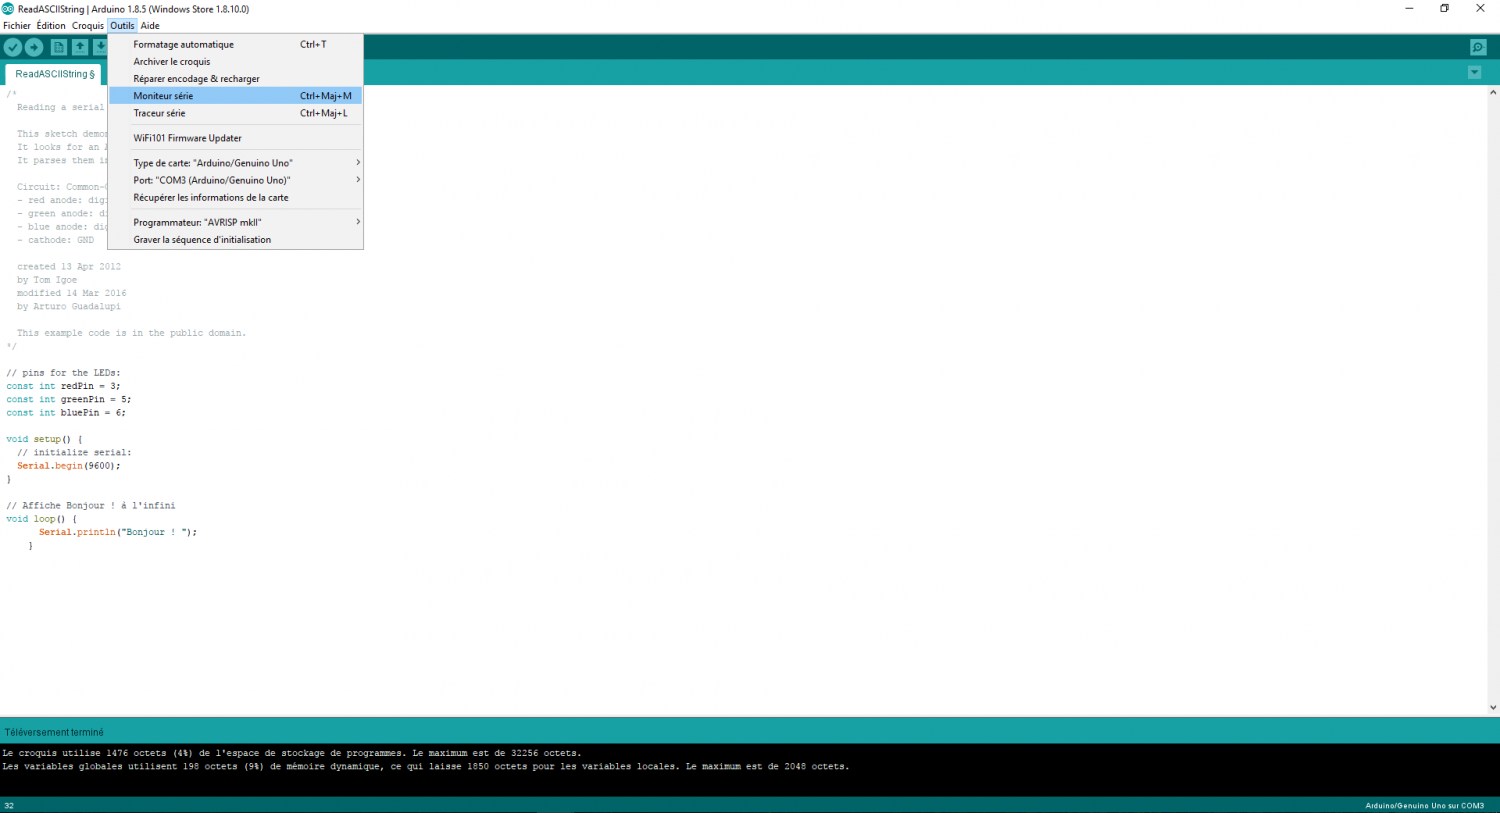The height and width of the screenshot is (813, 1500).
Task: Click the New sketch icon
Action: coord(58,46)
